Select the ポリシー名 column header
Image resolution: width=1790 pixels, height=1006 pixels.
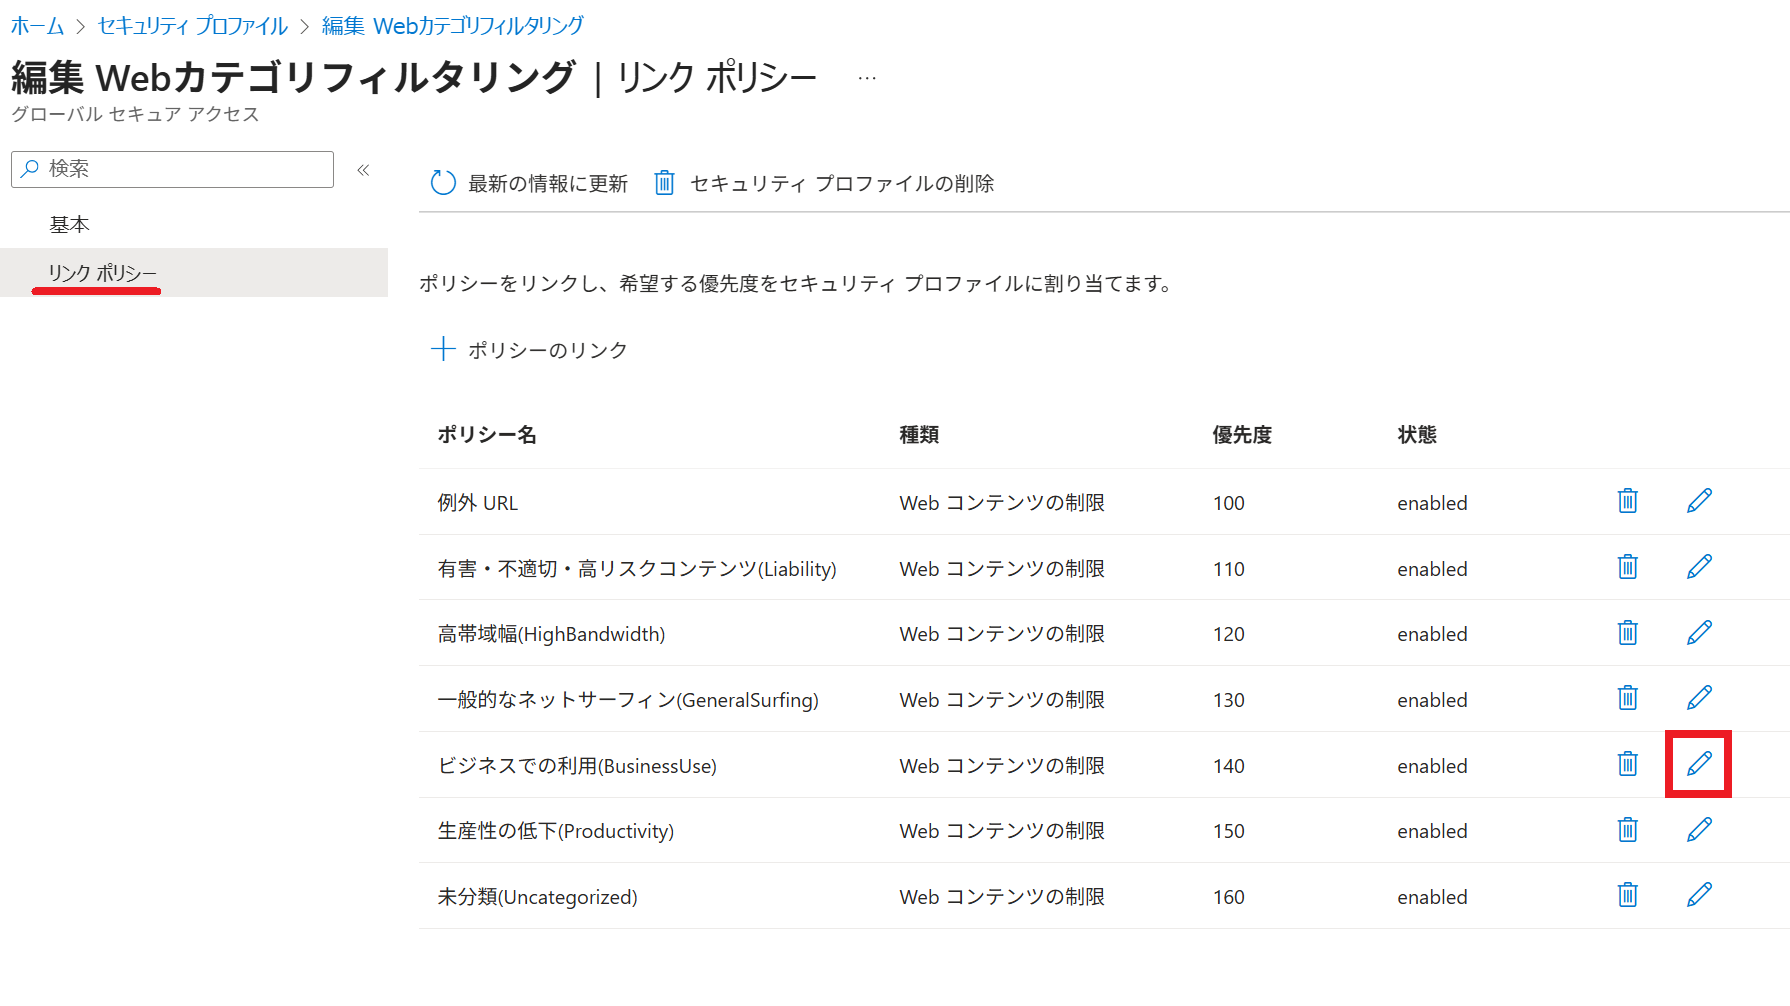tap(487, 435)
